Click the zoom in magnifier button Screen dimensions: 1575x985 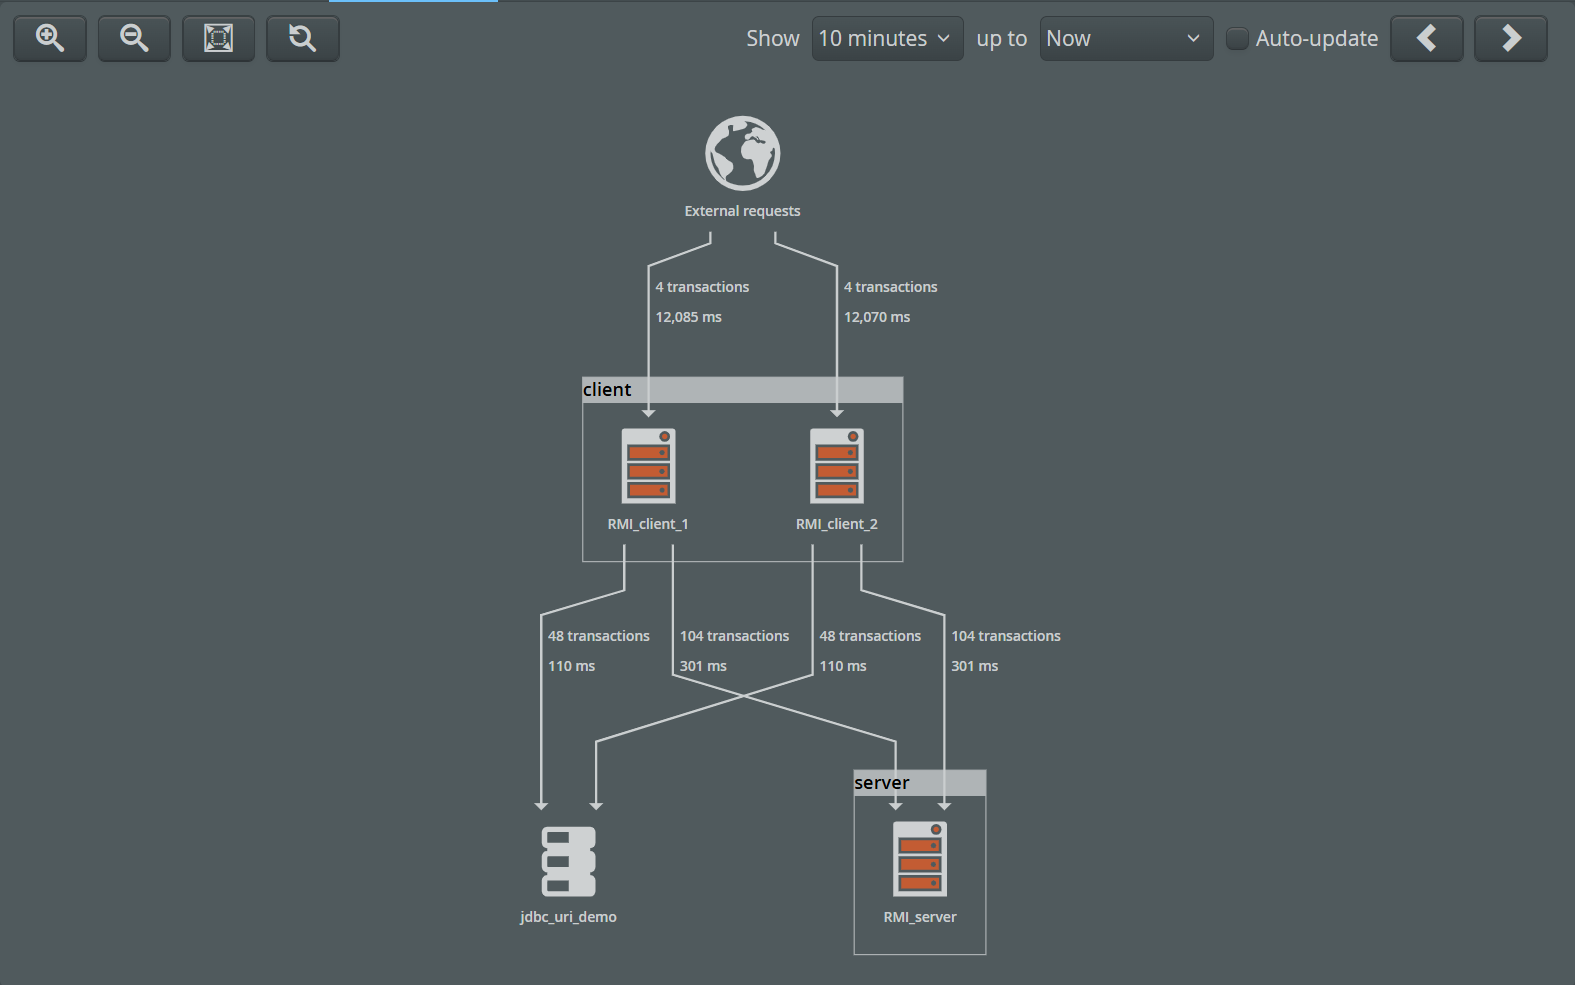[50, 39]
